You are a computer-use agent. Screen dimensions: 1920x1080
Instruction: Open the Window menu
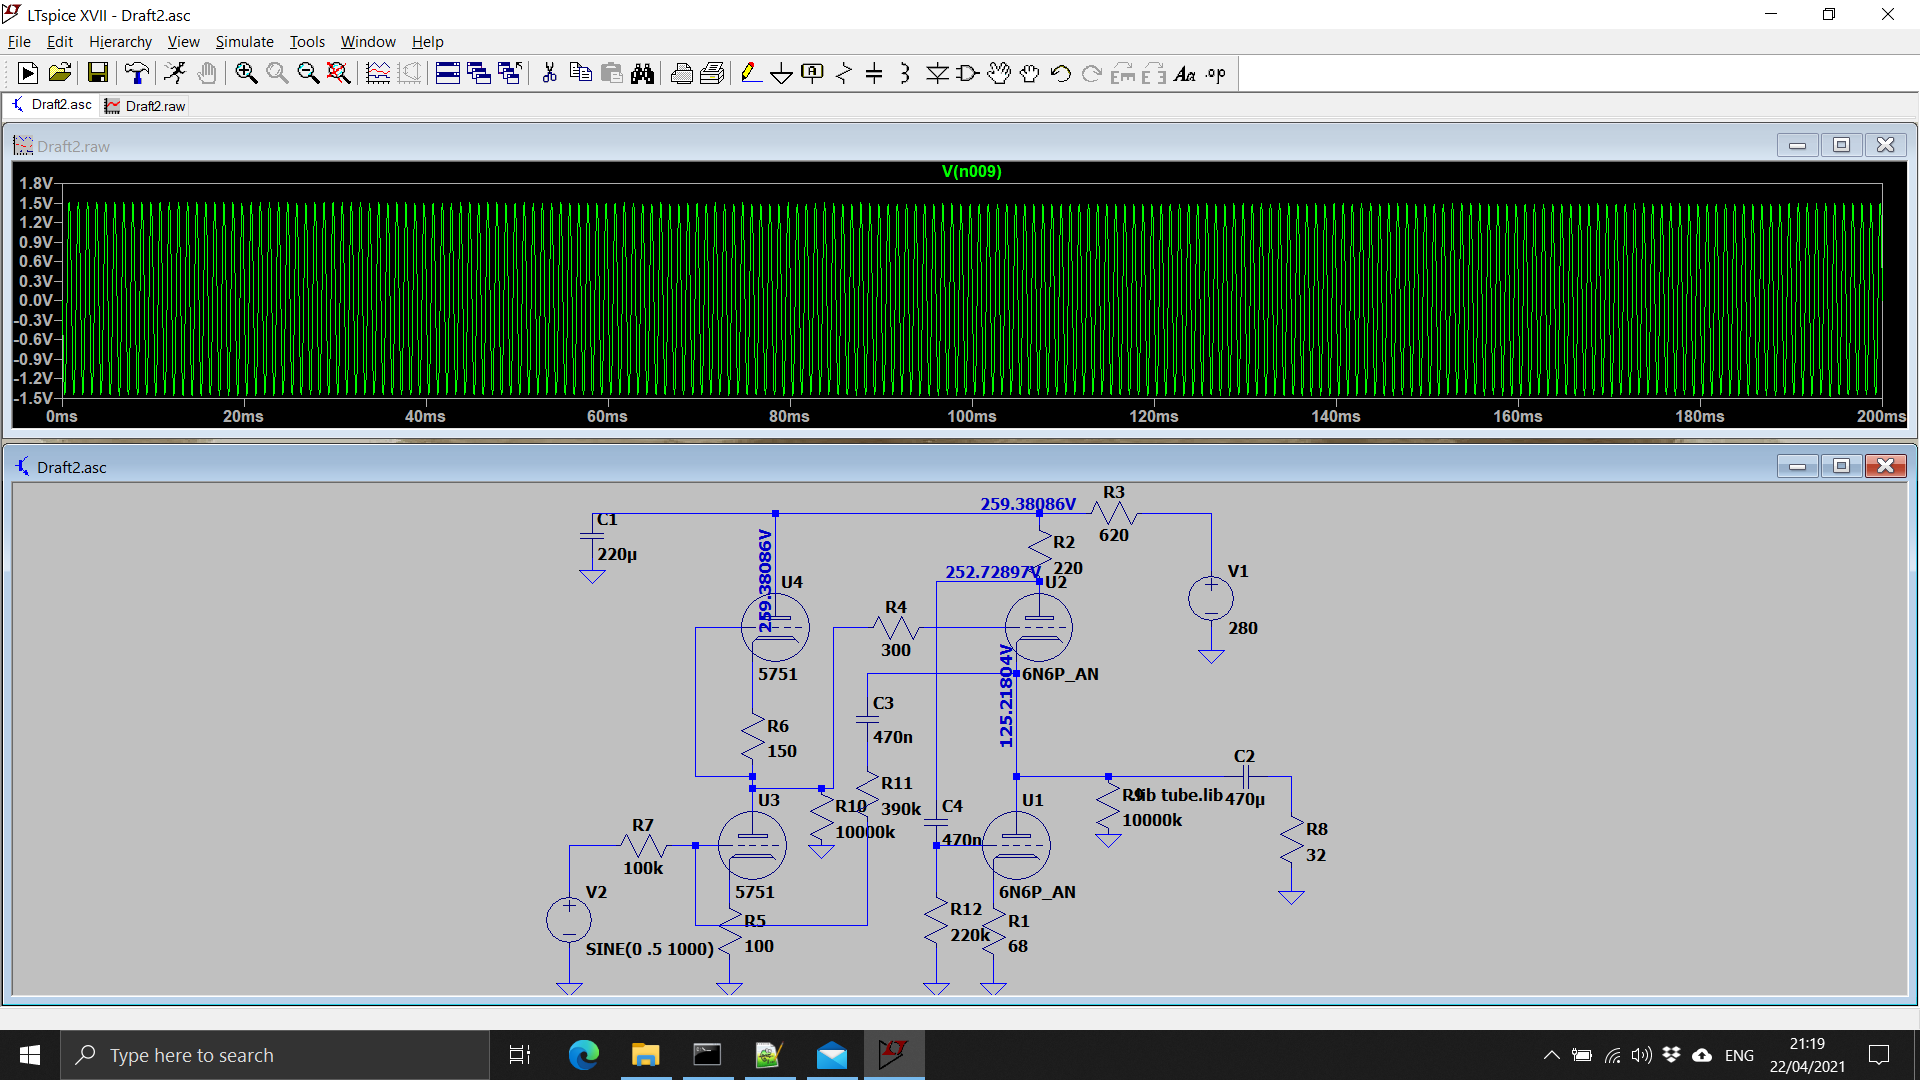[x=368, y=41]
